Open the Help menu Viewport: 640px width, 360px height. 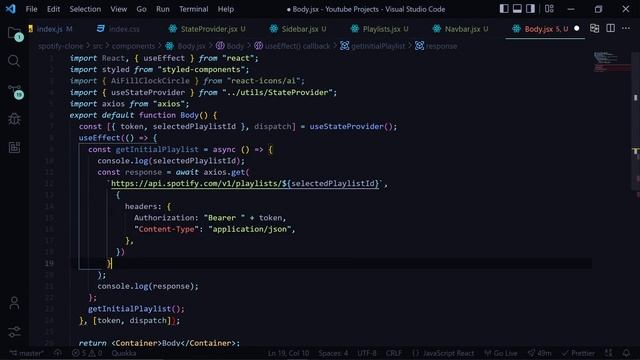tap(225, 9)
